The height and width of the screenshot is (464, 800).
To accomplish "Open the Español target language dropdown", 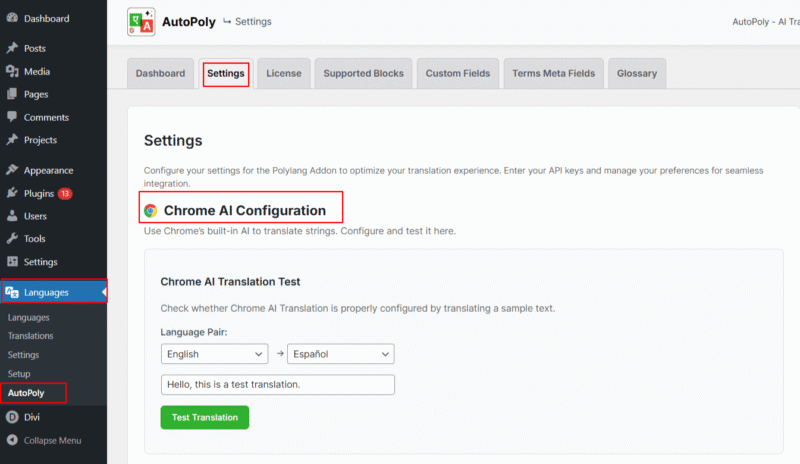I will pyautogui.click(x=341, y=354).
